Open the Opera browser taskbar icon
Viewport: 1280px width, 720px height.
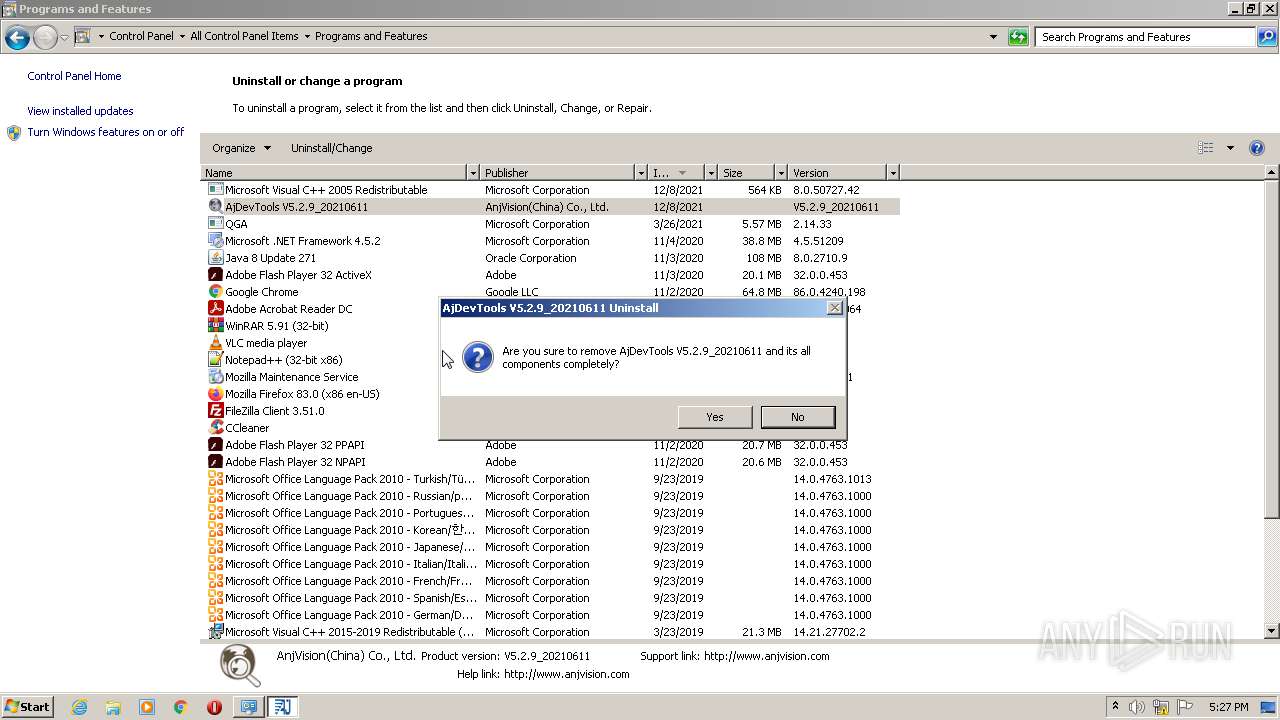(x=214, y=707)
